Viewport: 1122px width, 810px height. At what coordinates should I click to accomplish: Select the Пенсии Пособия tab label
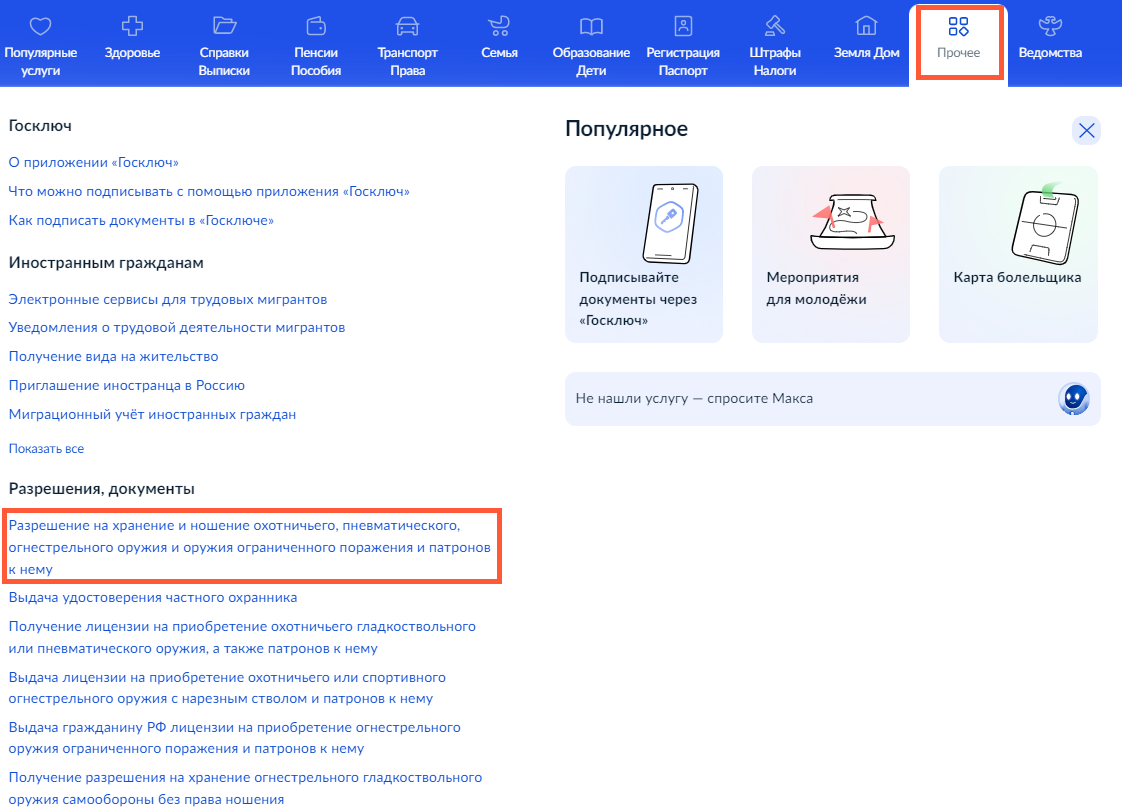(316, 62)
